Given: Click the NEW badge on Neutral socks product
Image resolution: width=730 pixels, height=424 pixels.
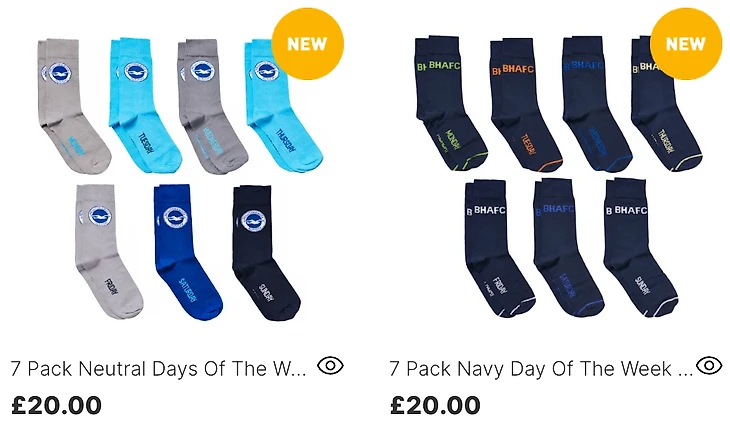Looking at the screenshot, I should pos(307,44).
